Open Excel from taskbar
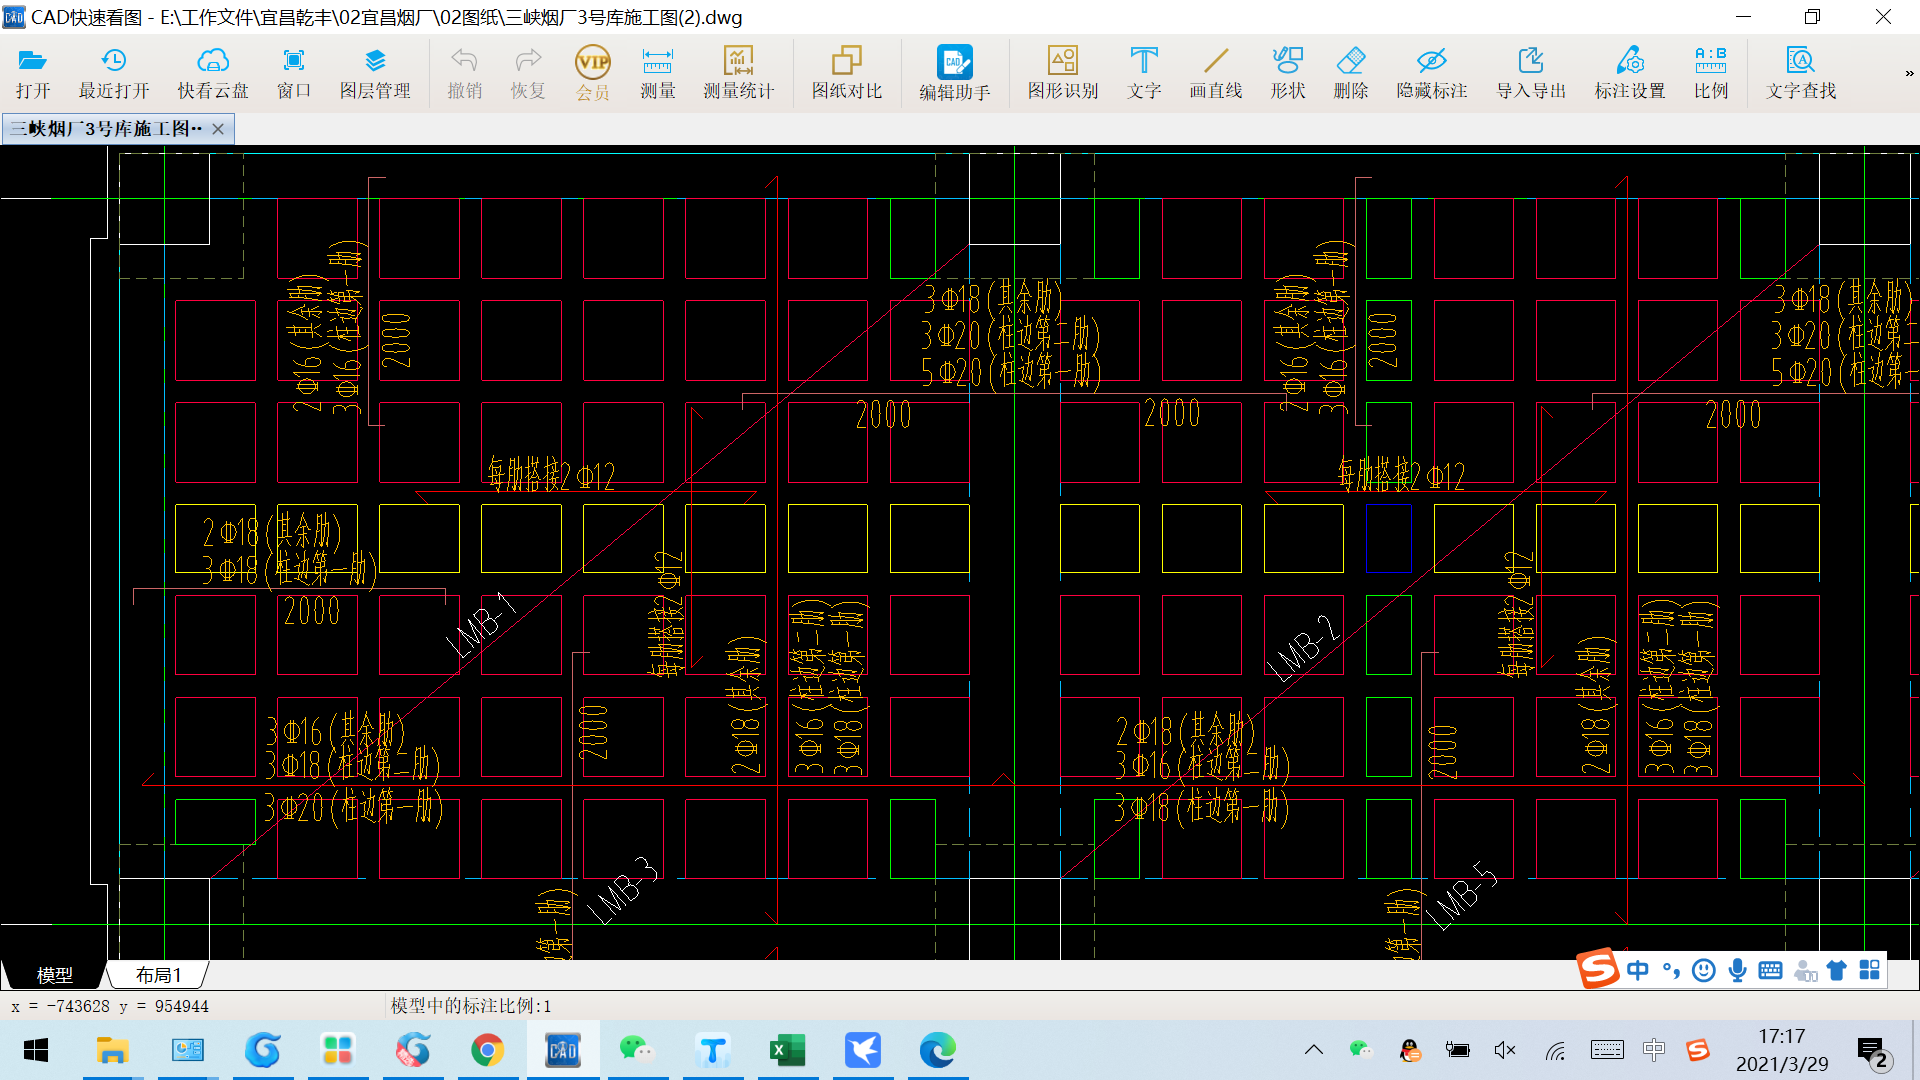The height and width of the screenshot is (1080, 1920). pyautogui.click(x=787, y=1050)
